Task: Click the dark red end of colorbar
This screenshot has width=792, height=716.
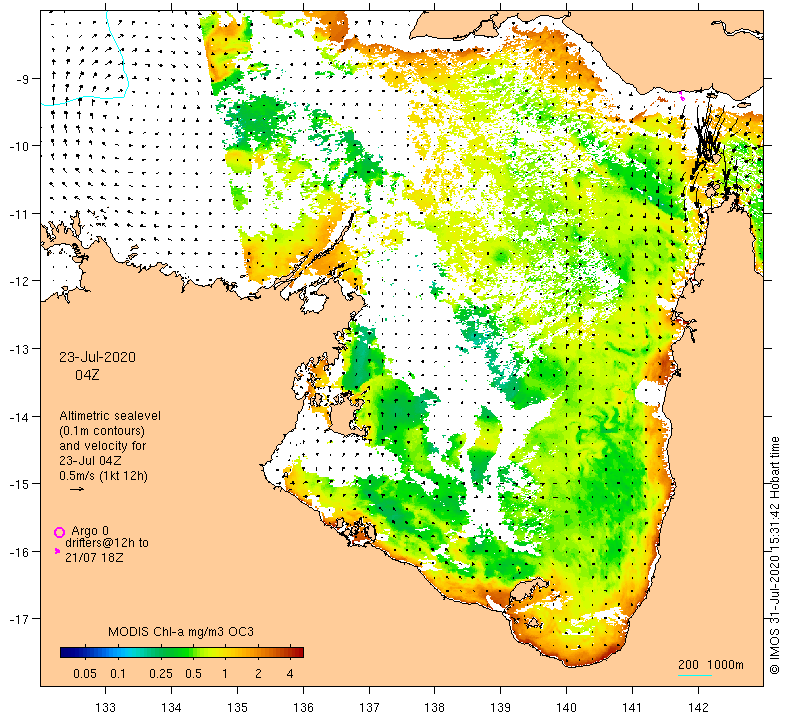Action: click(x=299, y=652)
